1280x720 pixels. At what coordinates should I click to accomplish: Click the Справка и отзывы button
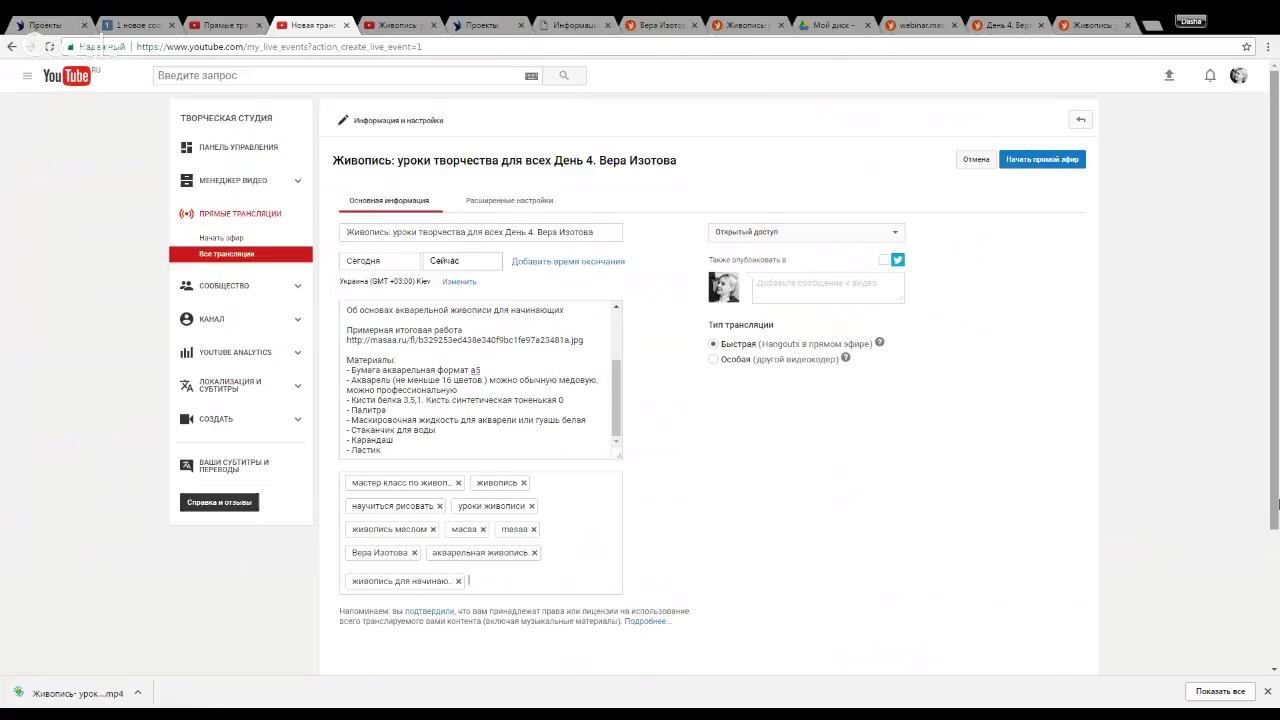[219, 502]
